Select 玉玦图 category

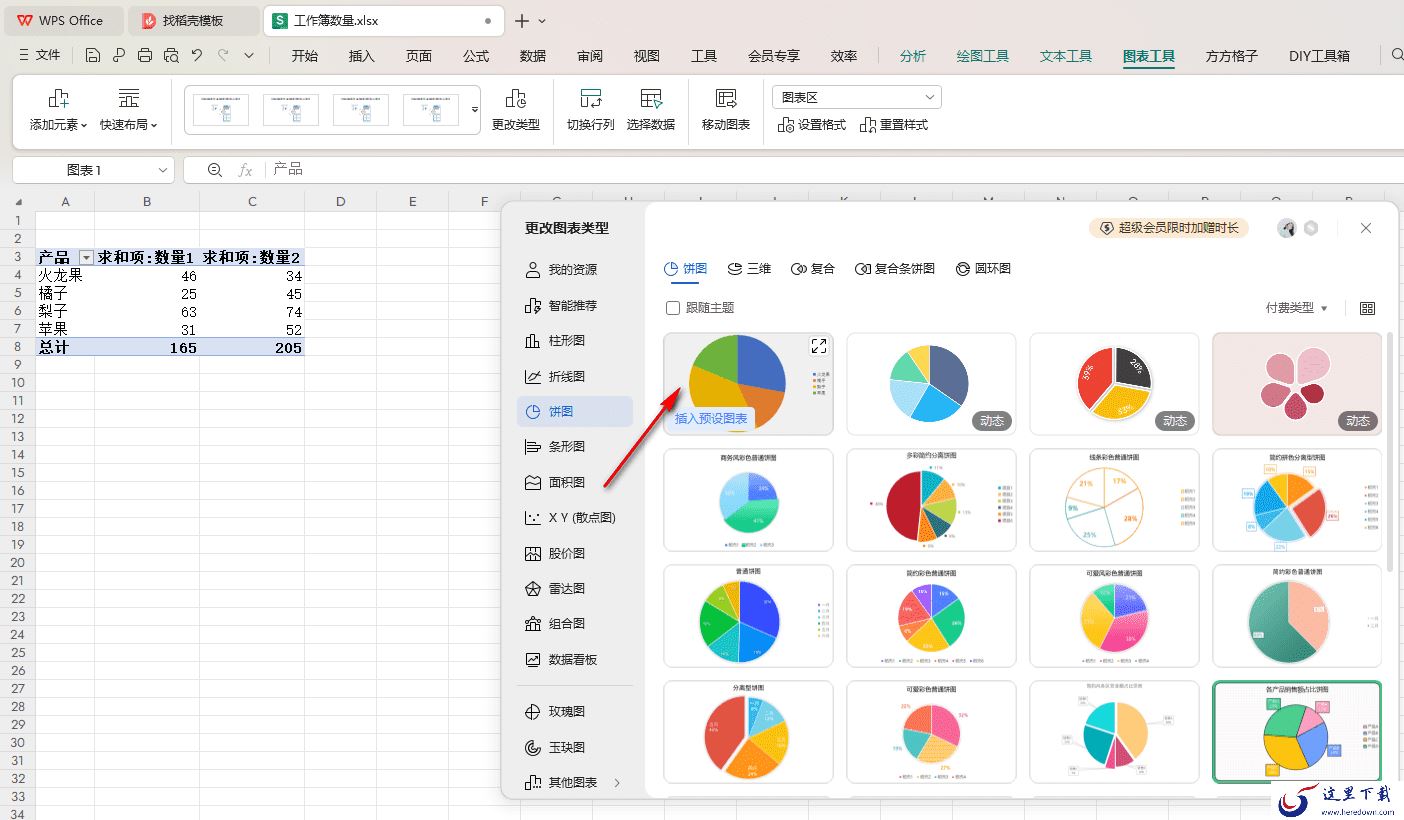(x=574, y=748)
